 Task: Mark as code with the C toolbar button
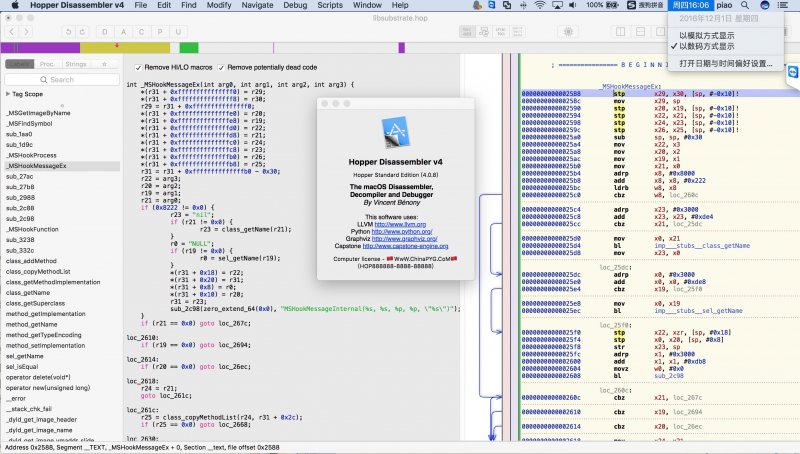pyautogui.click(x=141, y=32)
